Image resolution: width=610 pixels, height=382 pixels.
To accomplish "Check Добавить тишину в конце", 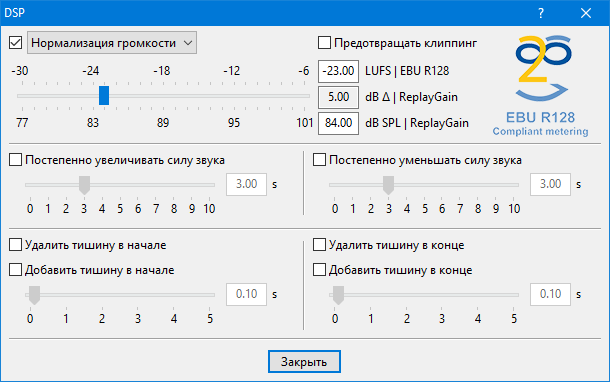I will click(x=319, y=270).
